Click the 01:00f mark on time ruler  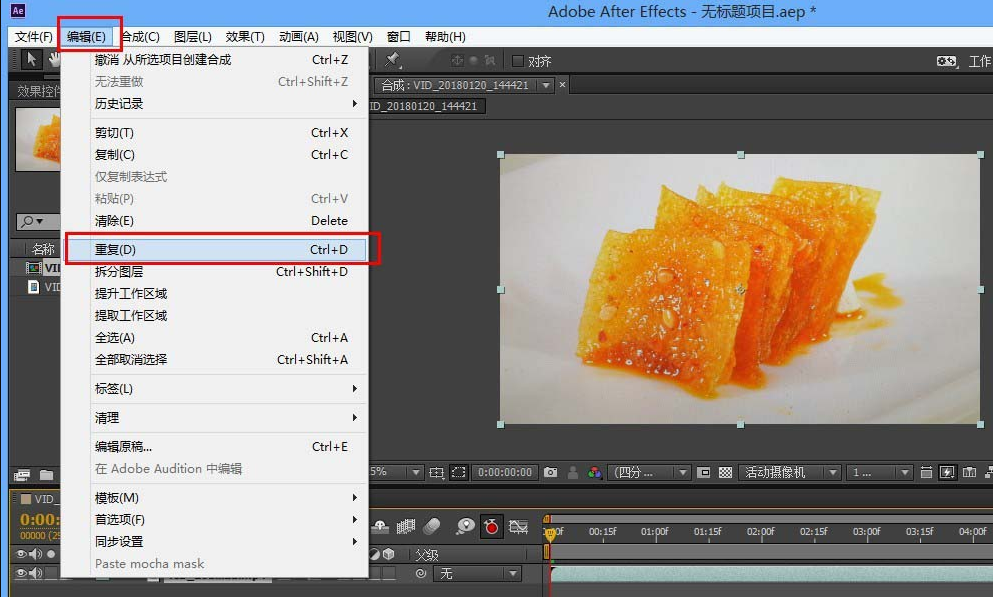655,532
